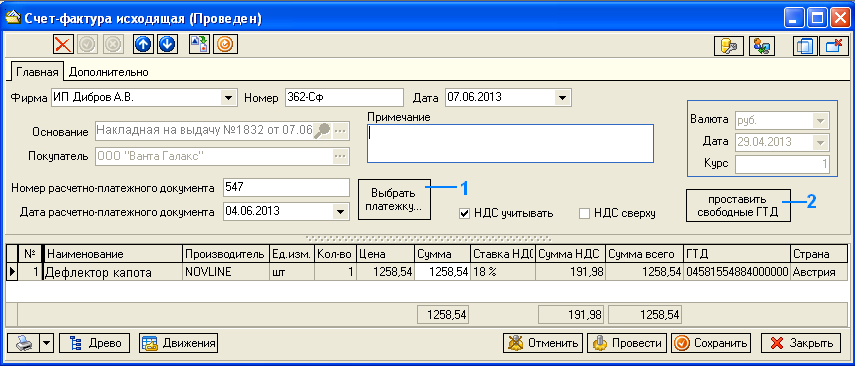Click the database key icon at top right

point(729,46)
